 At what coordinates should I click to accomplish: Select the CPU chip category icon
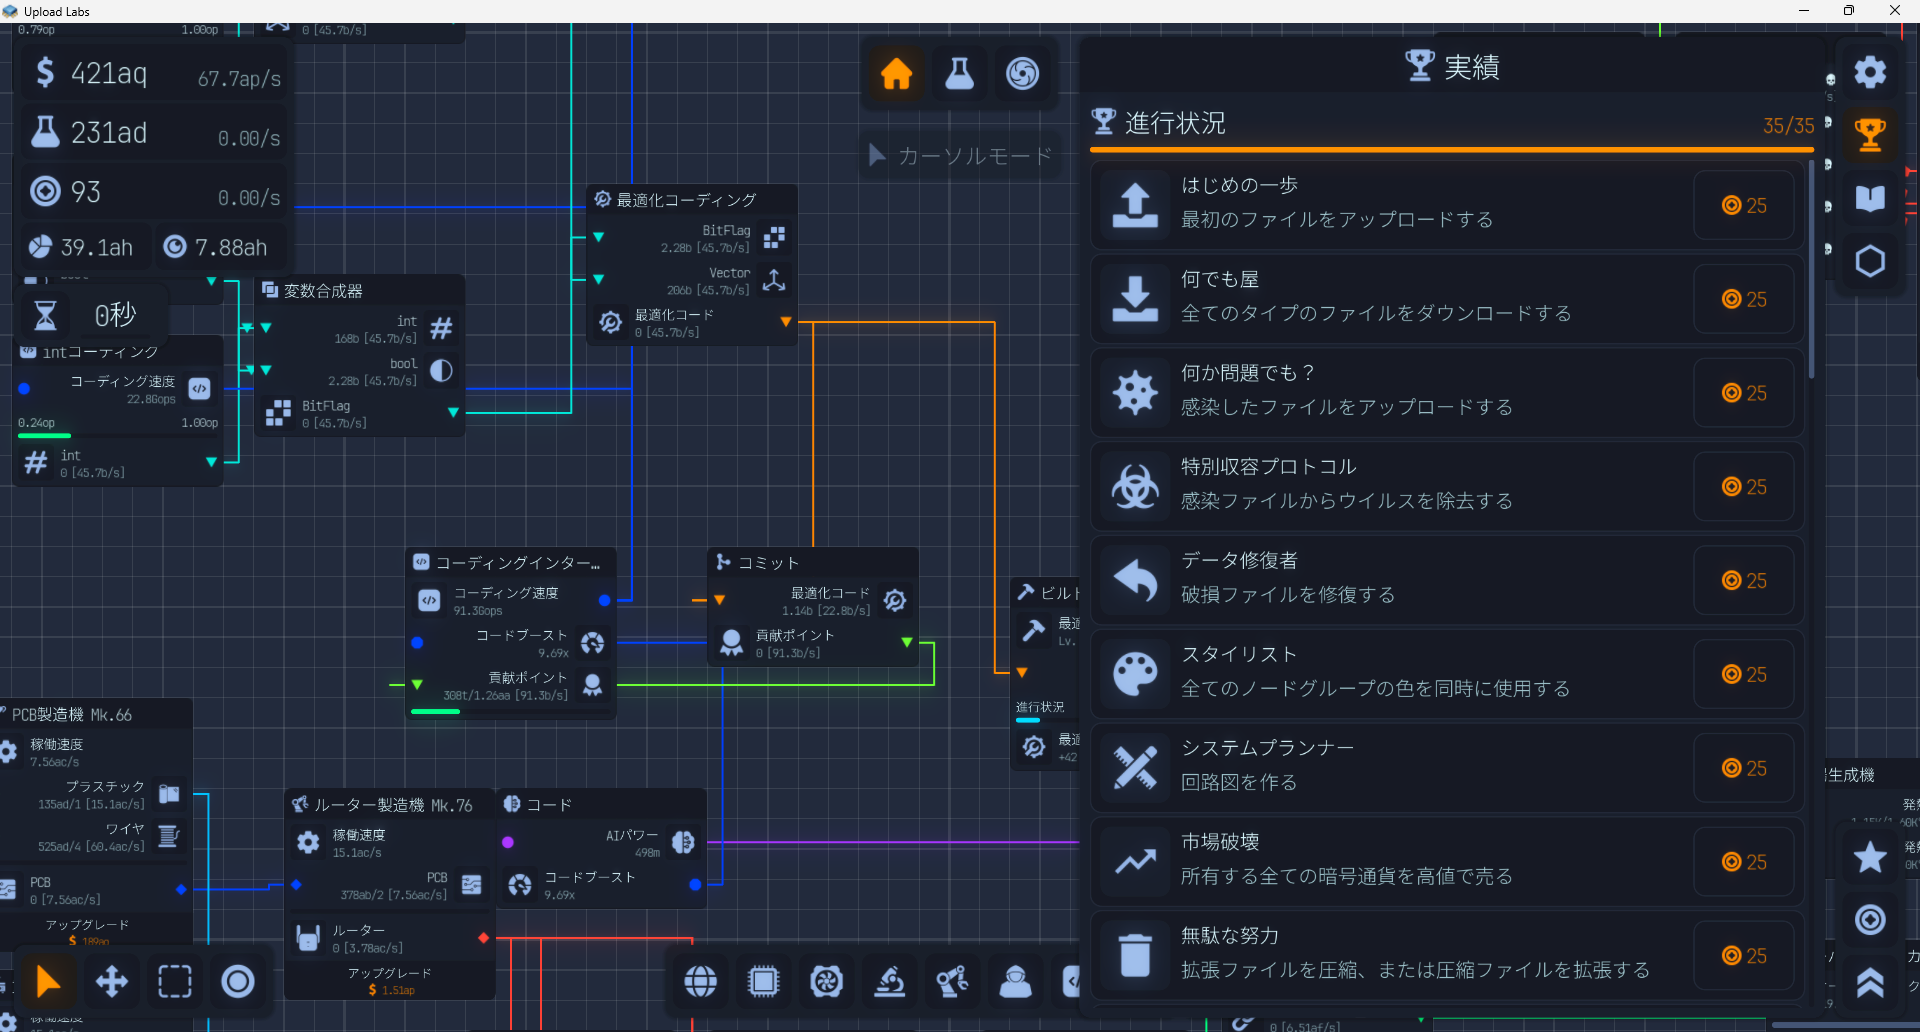pos(763,982)
